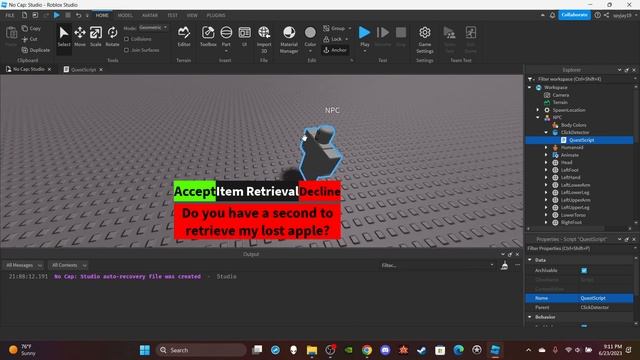Image resolution: width=640 pixels, height=360 pixels.
Task: Click the Color swatch button
Action: point(310,34)
